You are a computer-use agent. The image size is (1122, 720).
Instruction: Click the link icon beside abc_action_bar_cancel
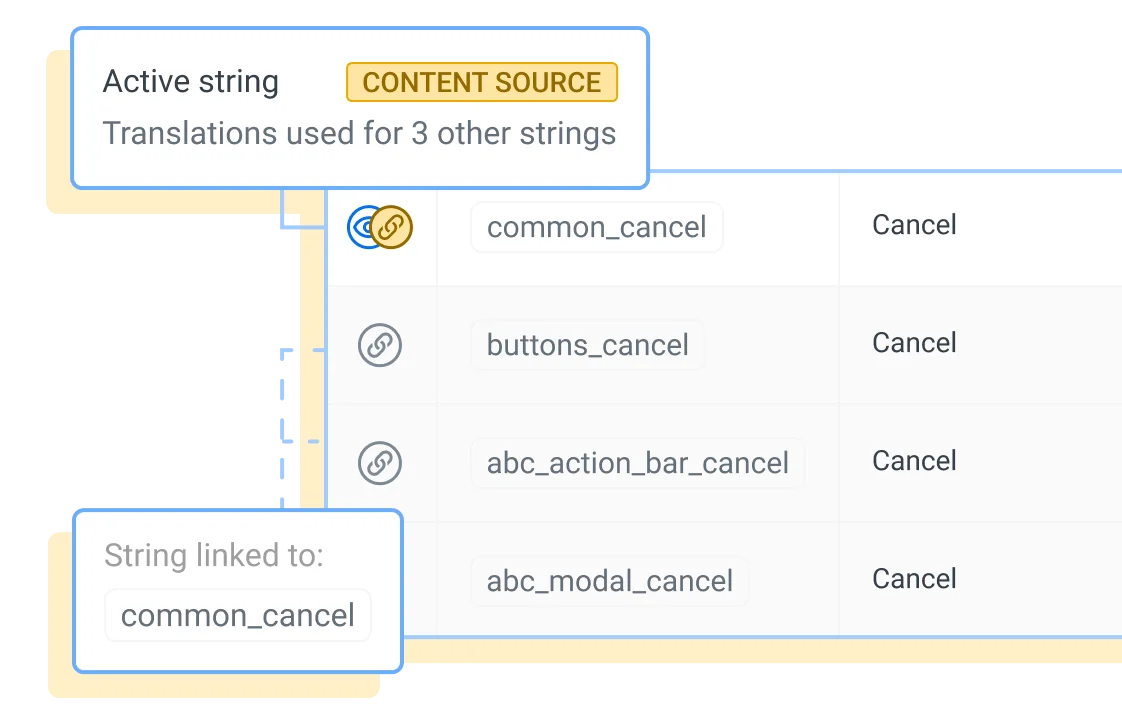(x=380, y=463)
